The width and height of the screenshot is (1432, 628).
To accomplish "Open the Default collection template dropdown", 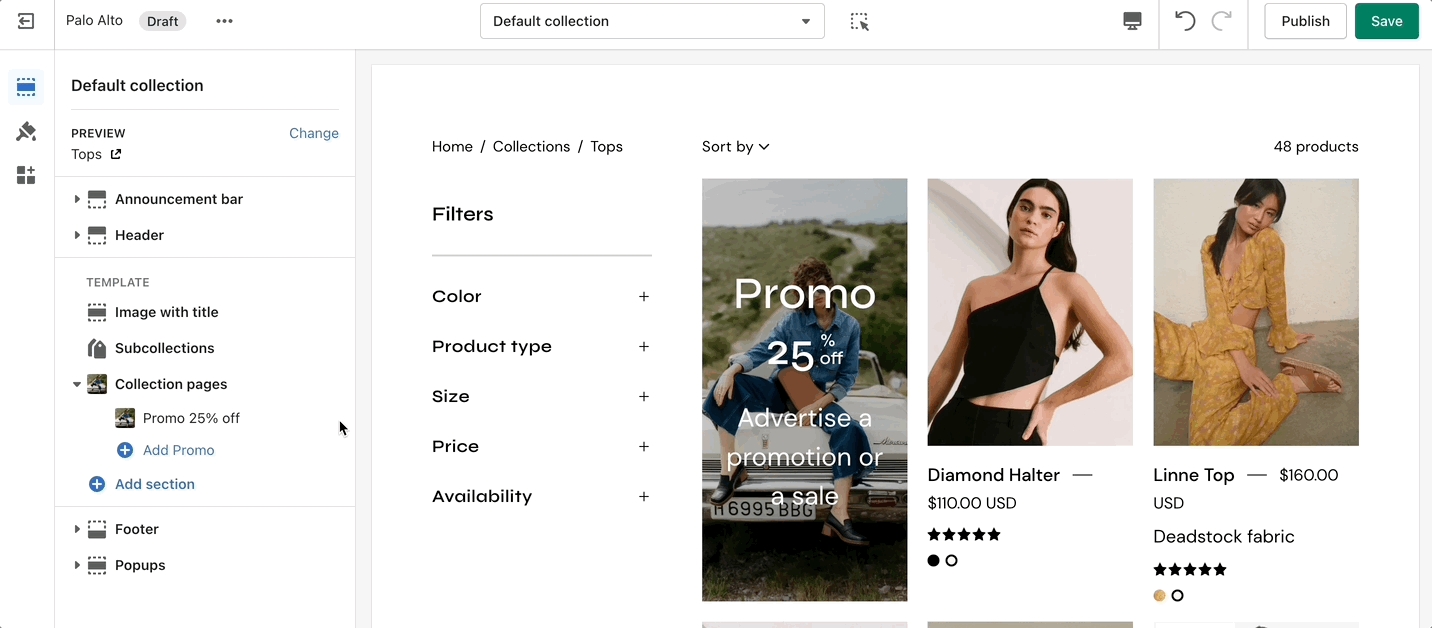I will (652, 21).
